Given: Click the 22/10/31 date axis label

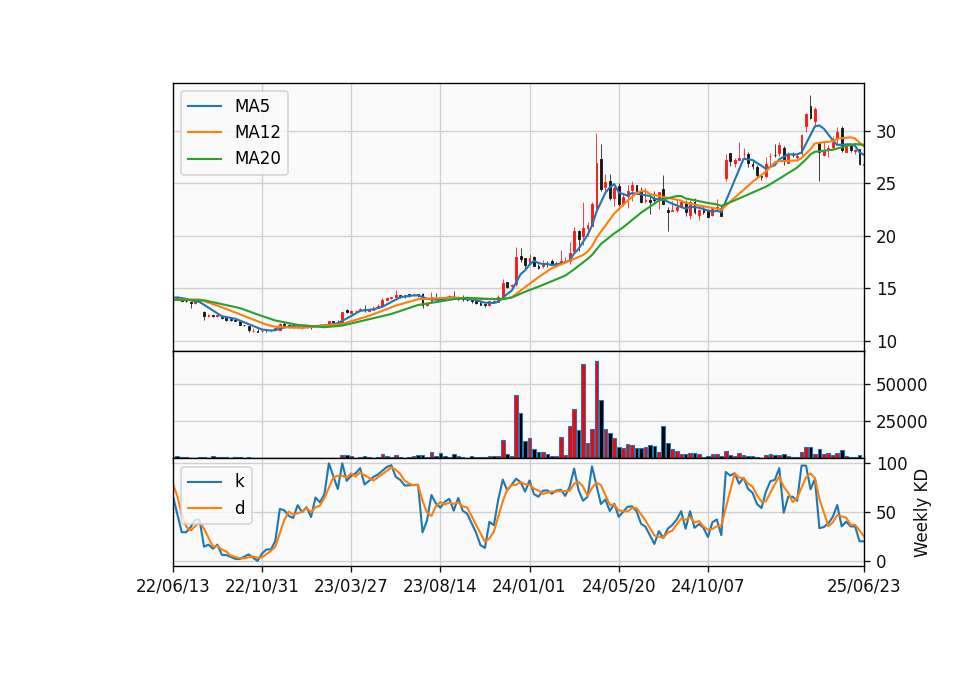Looking at the screenshot, I should coord(262,586).
